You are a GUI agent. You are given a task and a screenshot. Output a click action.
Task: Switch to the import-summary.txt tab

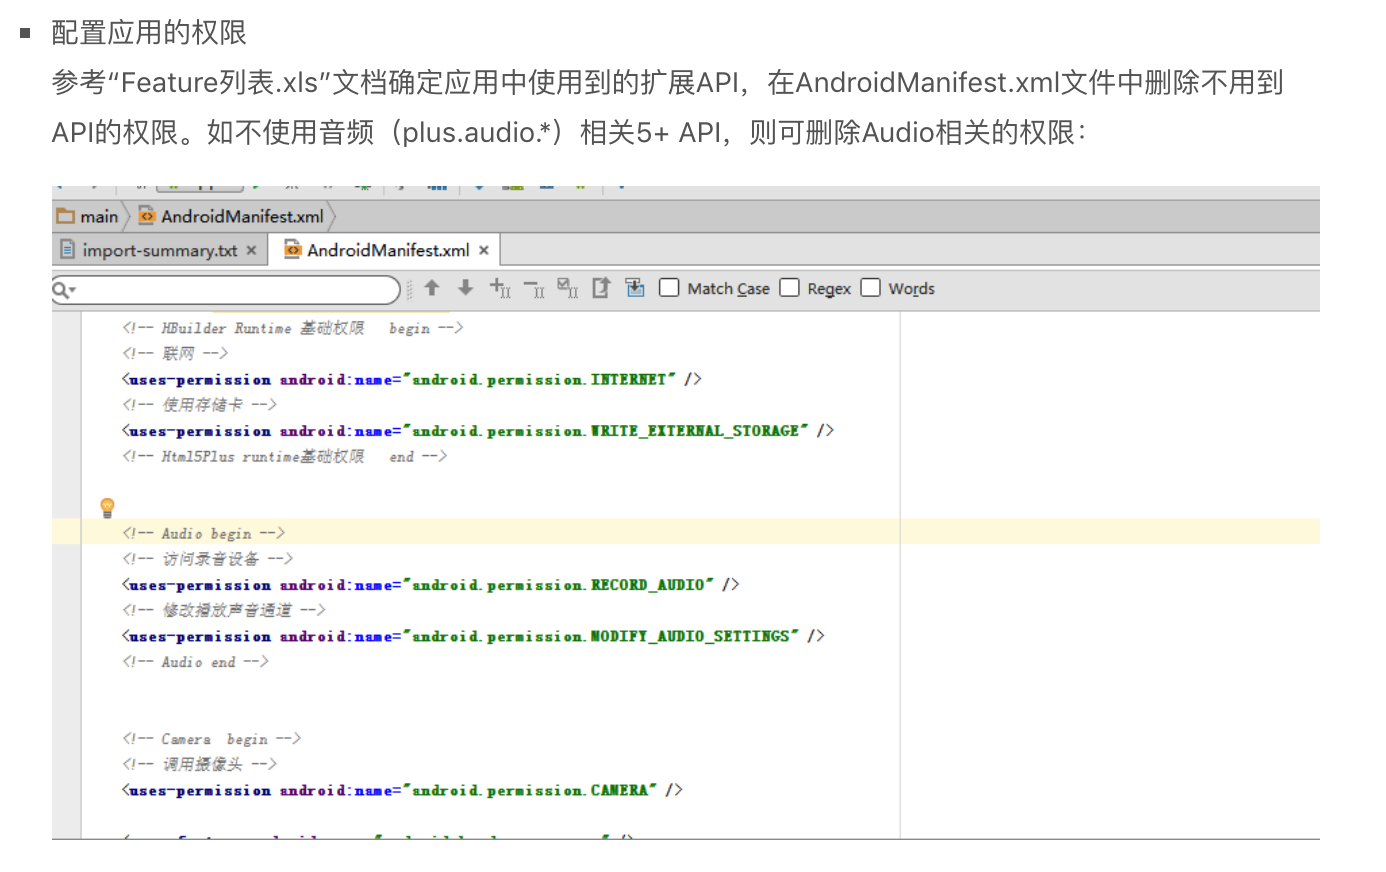(160, 250)
